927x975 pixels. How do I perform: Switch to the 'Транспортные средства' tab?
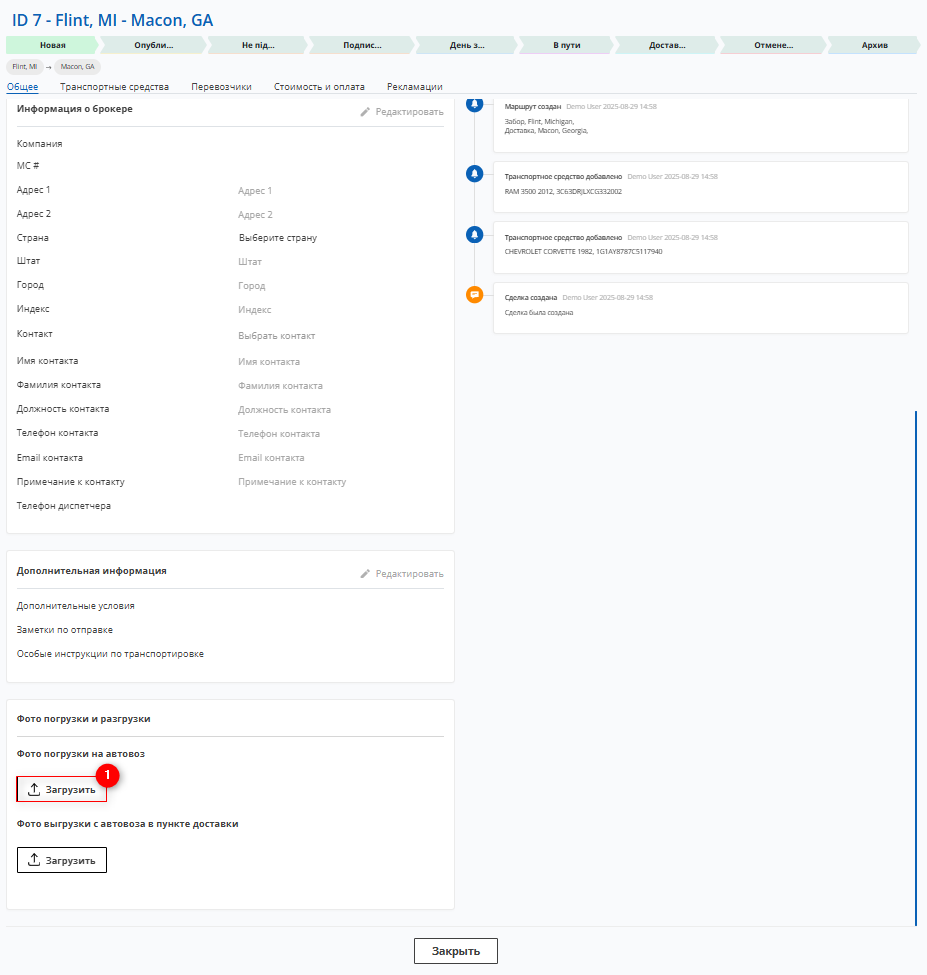pyautogui.click(x=115, y=87)
